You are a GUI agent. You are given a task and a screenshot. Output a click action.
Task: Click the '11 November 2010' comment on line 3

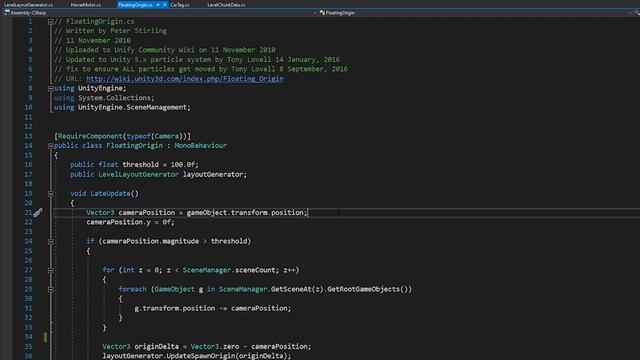point(98,40)
